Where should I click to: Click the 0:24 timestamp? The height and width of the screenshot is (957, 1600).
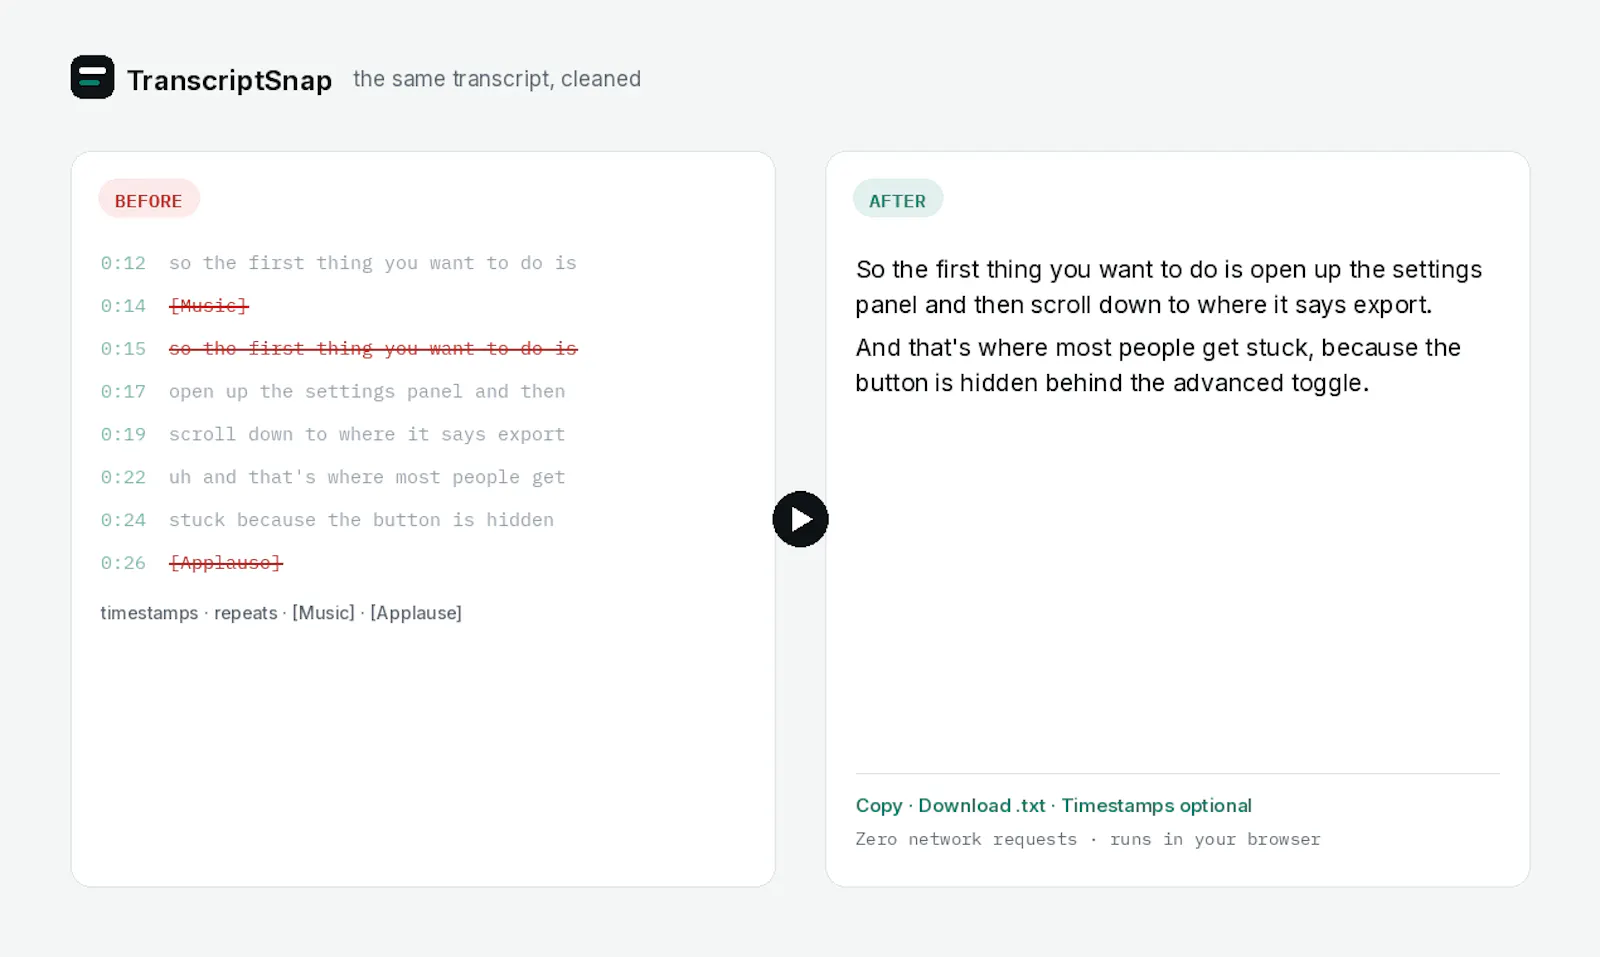tap(123, 520)
